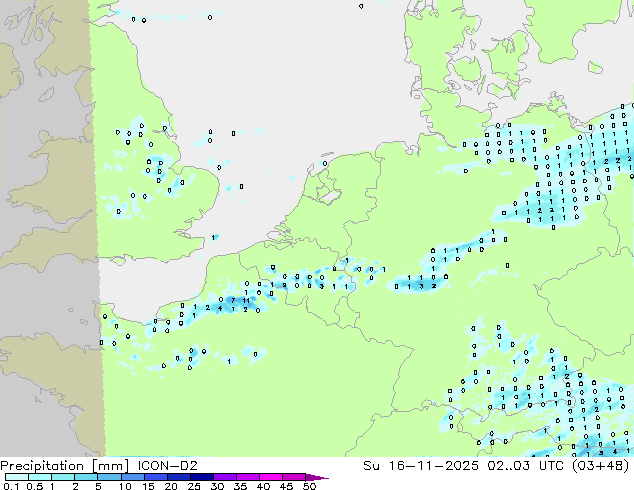Click the '15' legend tick label
The height and width of the screenshot is (490, 634).
(148, 486)
